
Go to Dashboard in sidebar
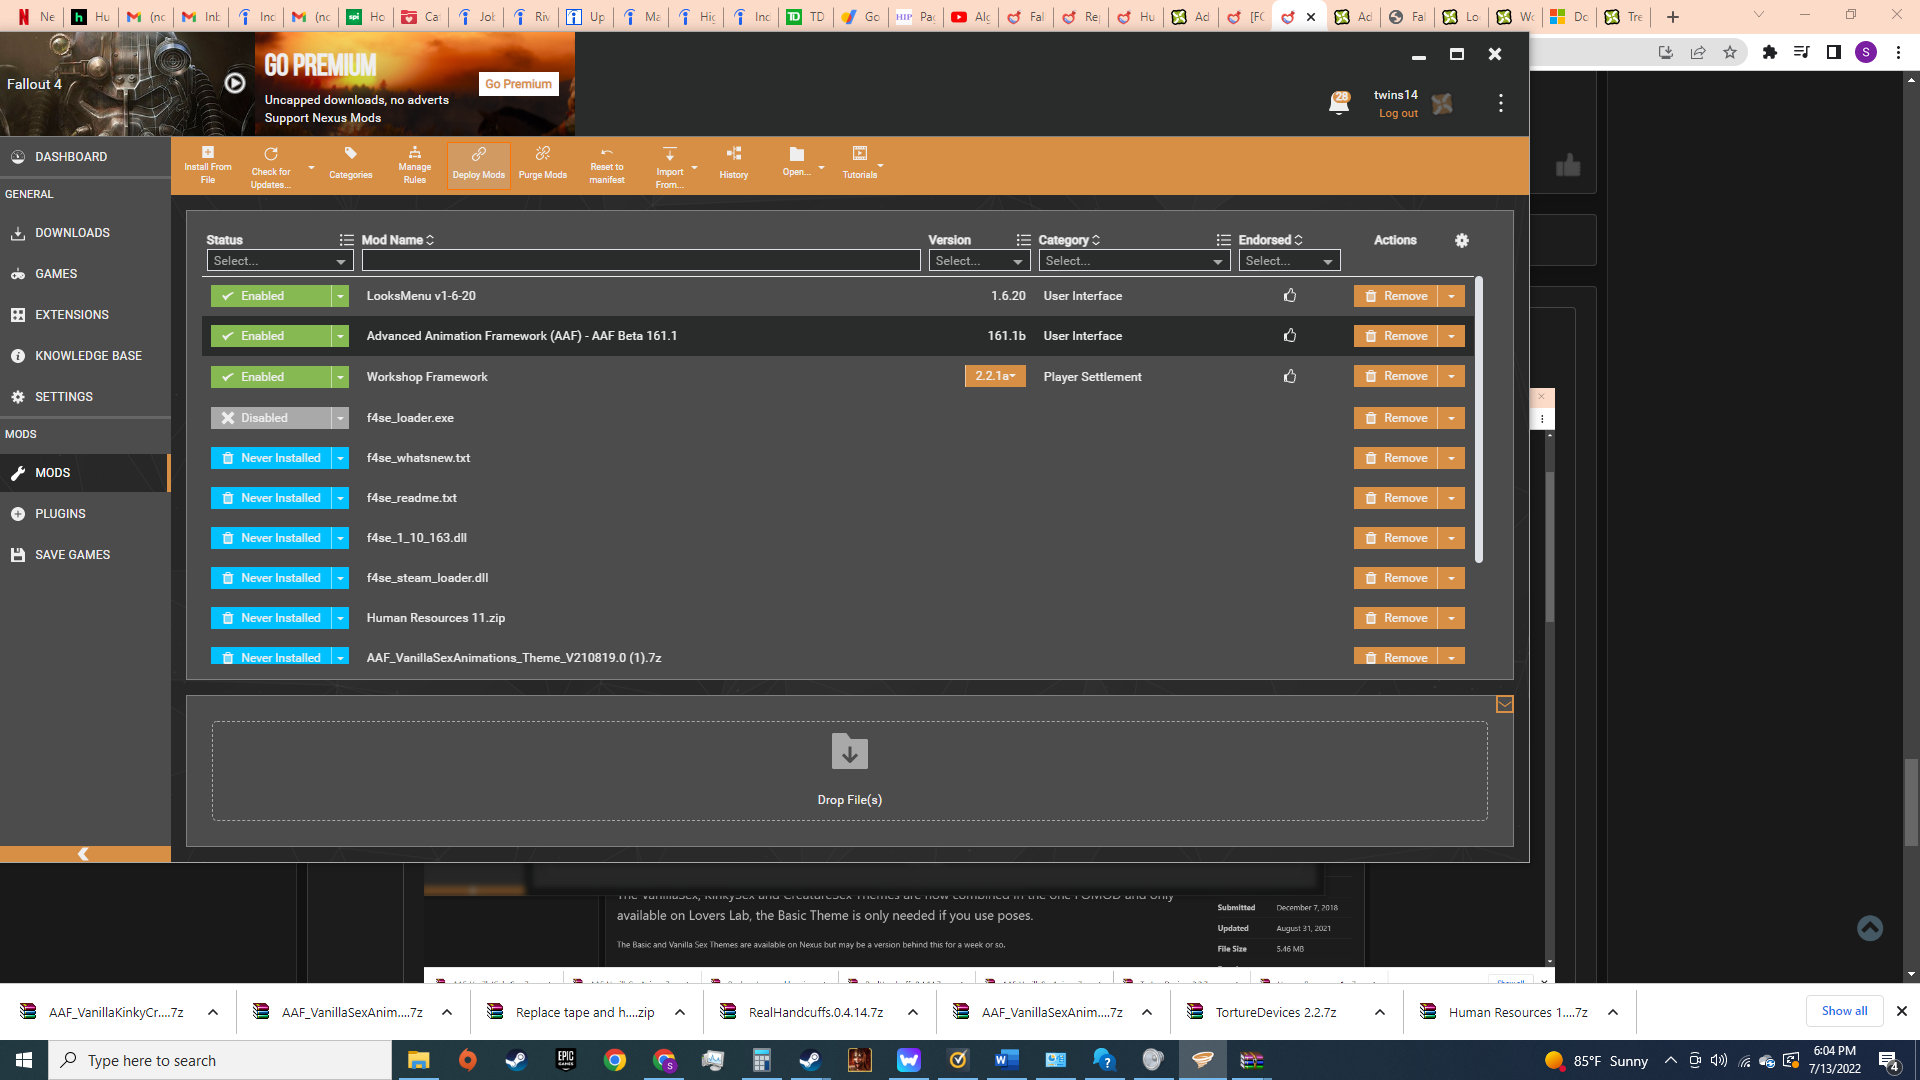[85, 157]
